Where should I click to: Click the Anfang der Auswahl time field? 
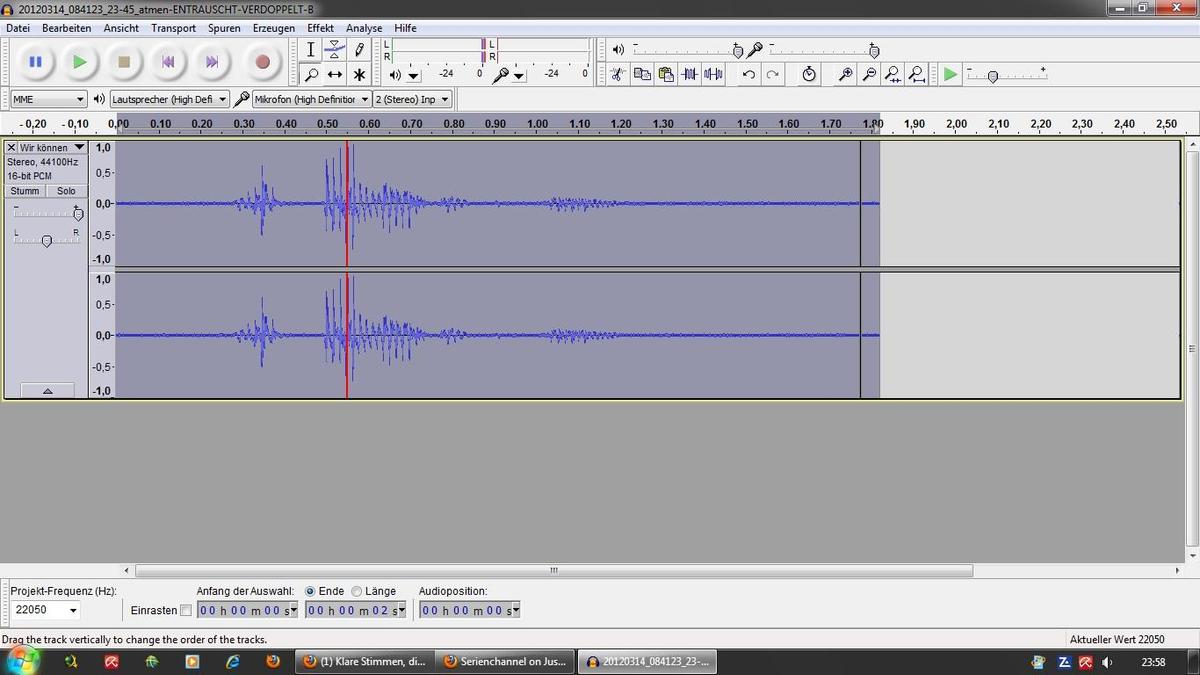coord(247,610)
